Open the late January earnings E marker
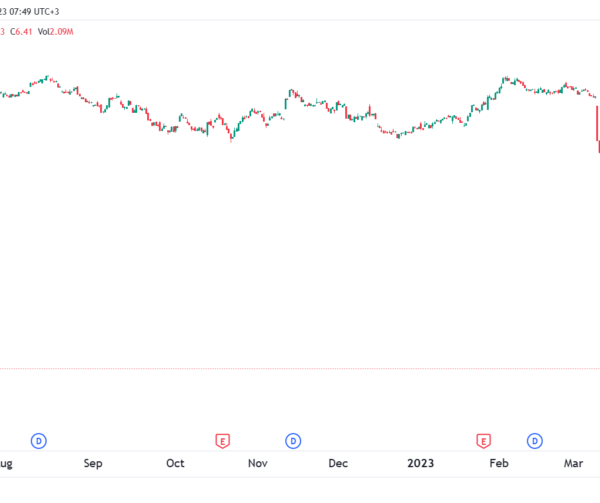Image resolution: width=600 pixels, height=503 pixels. coord(484,441)
